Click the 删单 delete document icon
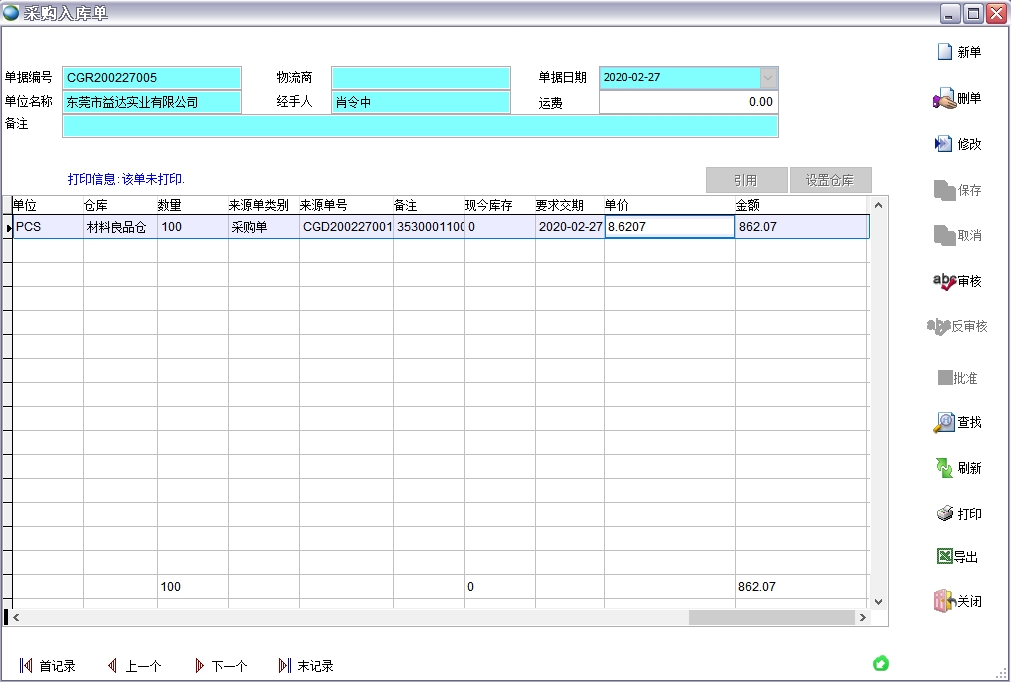This screenshot has width=1011, height=682. [958, 98]
